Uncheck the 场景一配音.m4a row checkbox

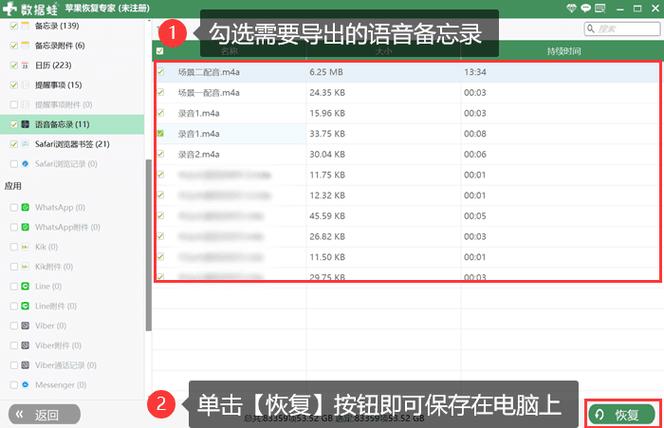161,92
